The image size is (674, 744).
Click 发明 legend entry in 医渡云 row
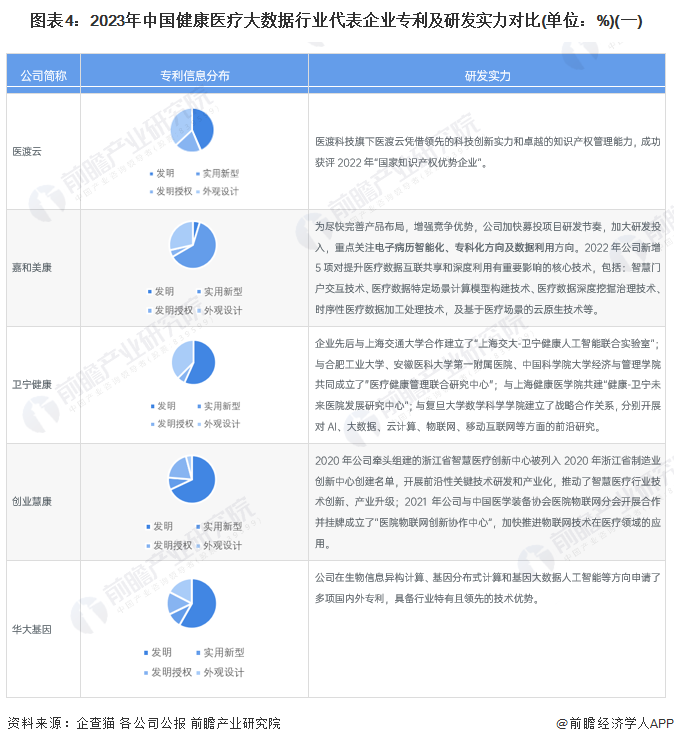pos(162,174)
